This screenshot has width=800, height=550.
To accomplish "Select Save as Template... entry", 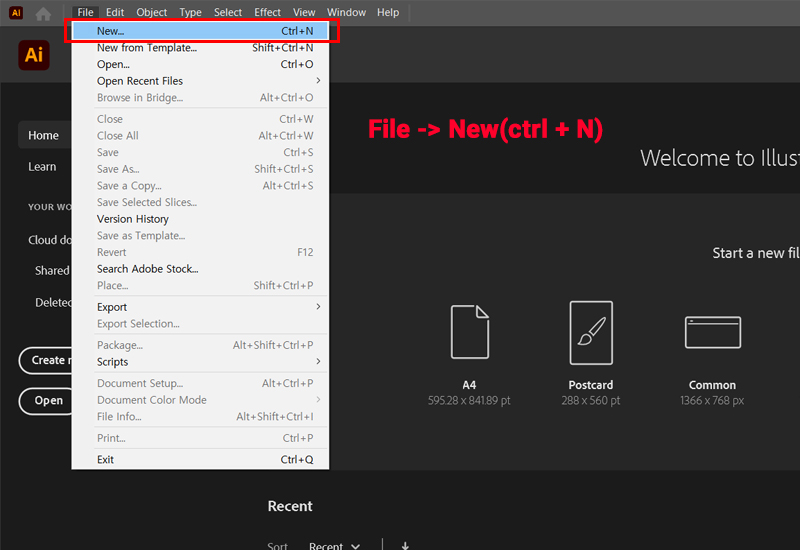I will [x=201, y=236].
